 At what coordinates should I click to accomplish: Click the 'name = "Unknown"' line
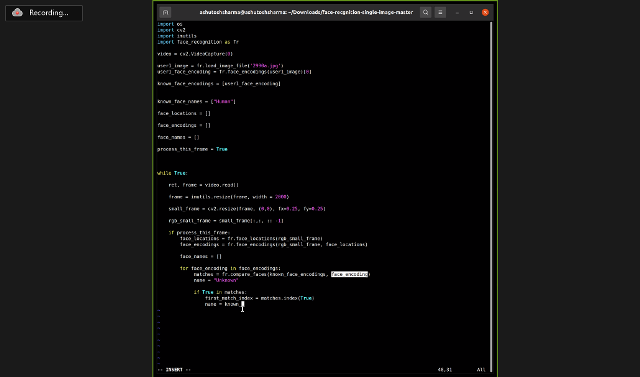click(x=216, y=280)
